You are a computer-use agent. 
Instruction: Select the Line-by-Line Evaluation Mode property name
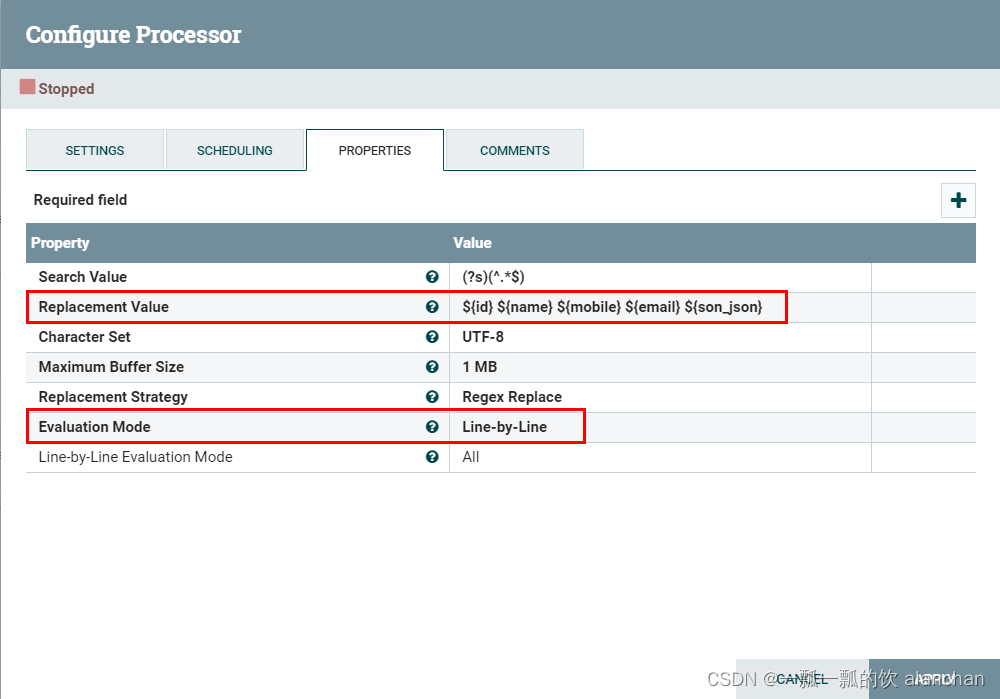pos(135,457)
